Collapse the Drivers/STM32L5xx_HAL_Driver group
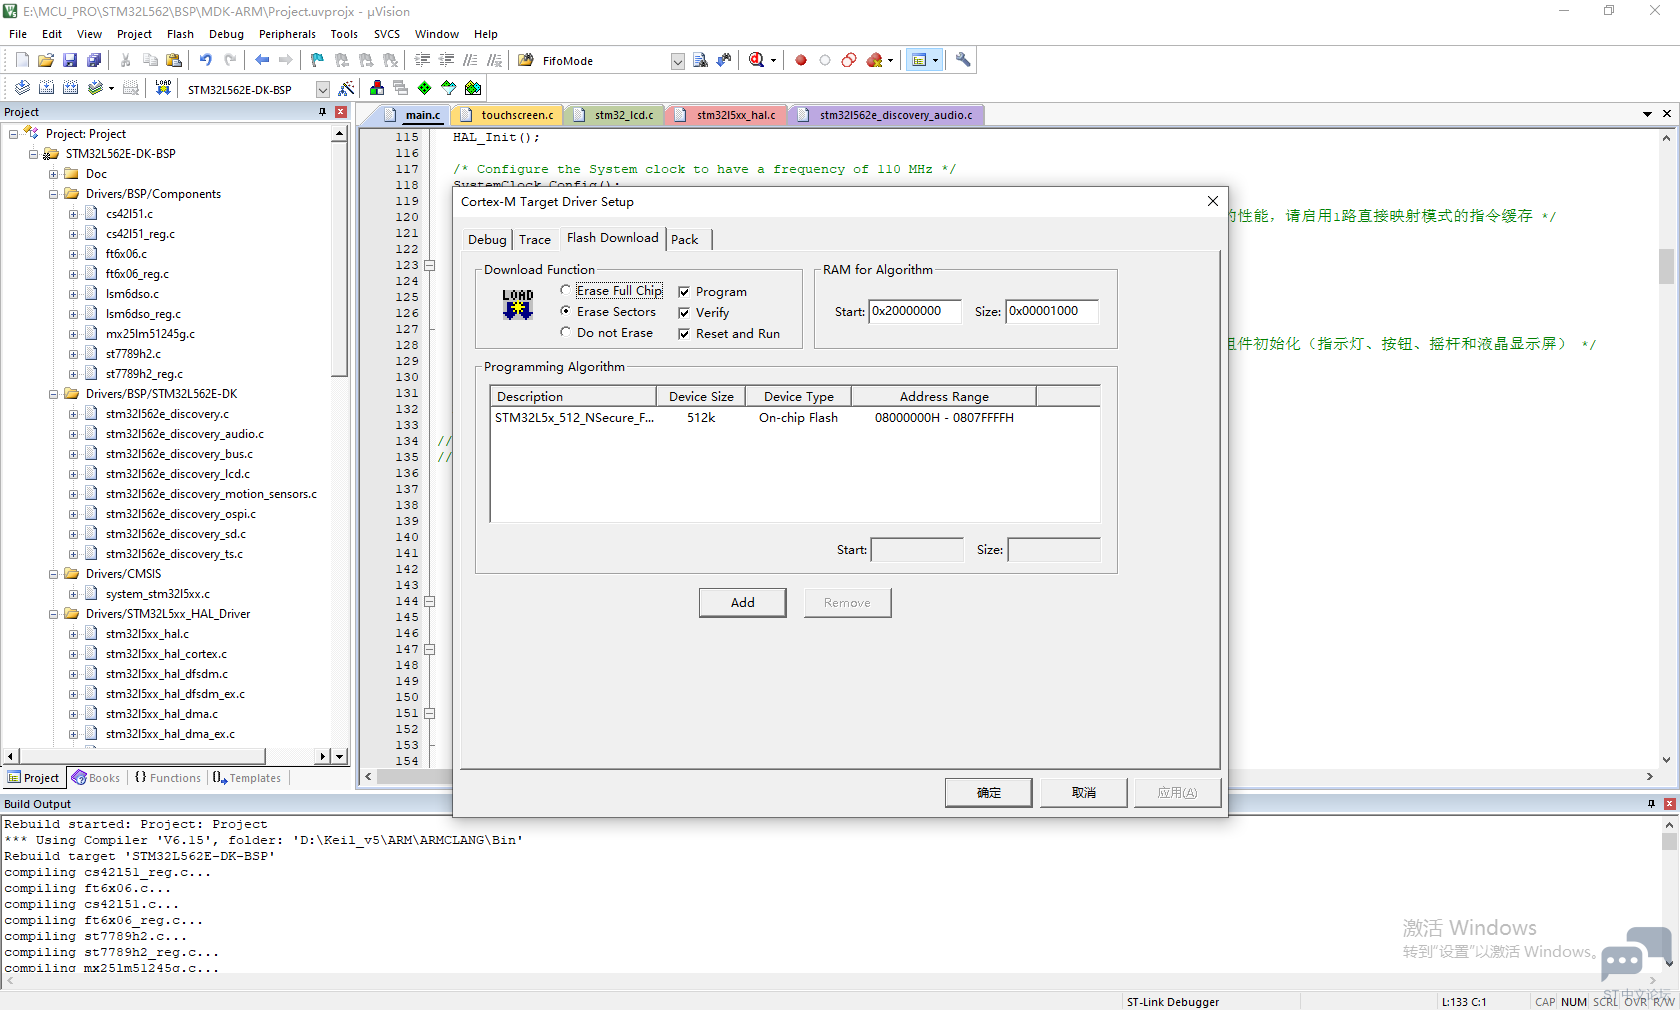Image resolution: width=1680 pixels, height=1010 pixels. click(x=53, y=614)
